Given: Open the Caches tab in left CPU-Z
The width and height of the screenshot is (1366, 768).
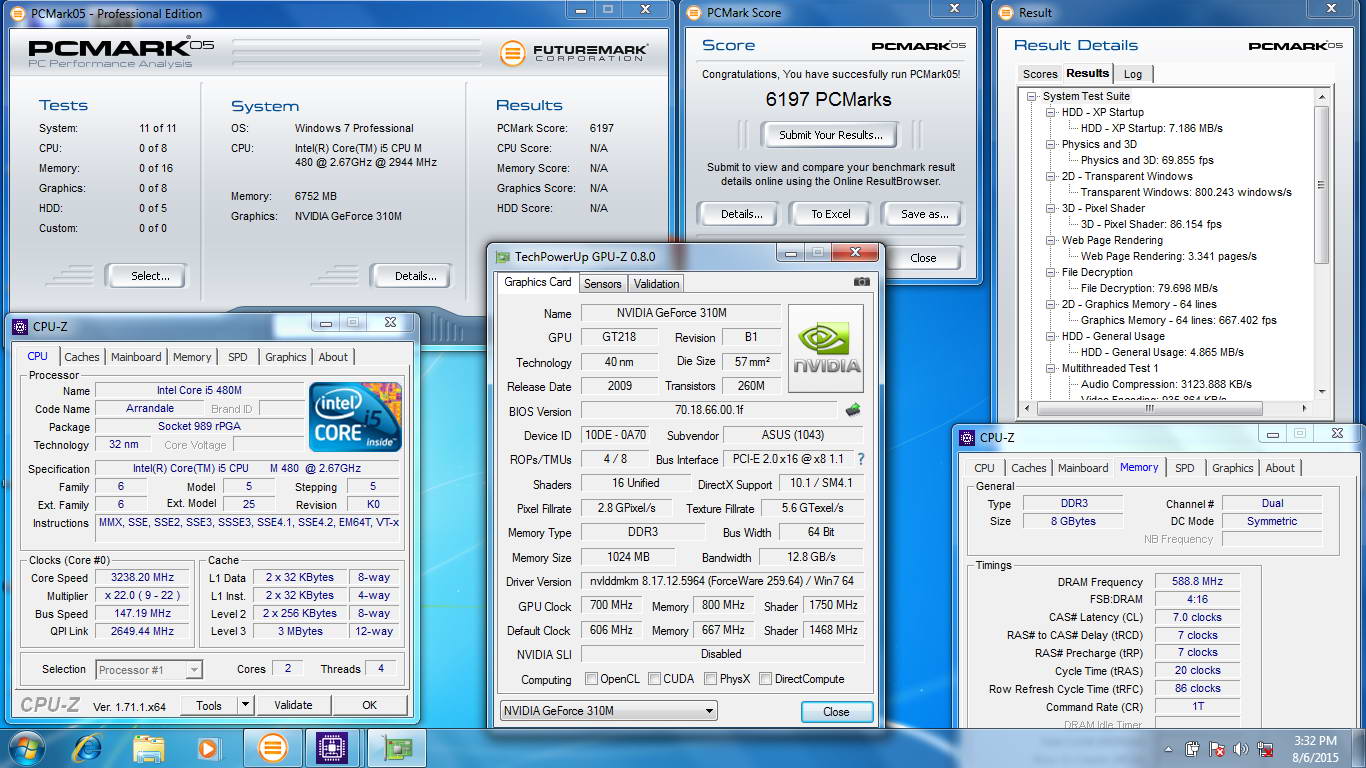Looking at the screenshot, I should tap(82, 357).
